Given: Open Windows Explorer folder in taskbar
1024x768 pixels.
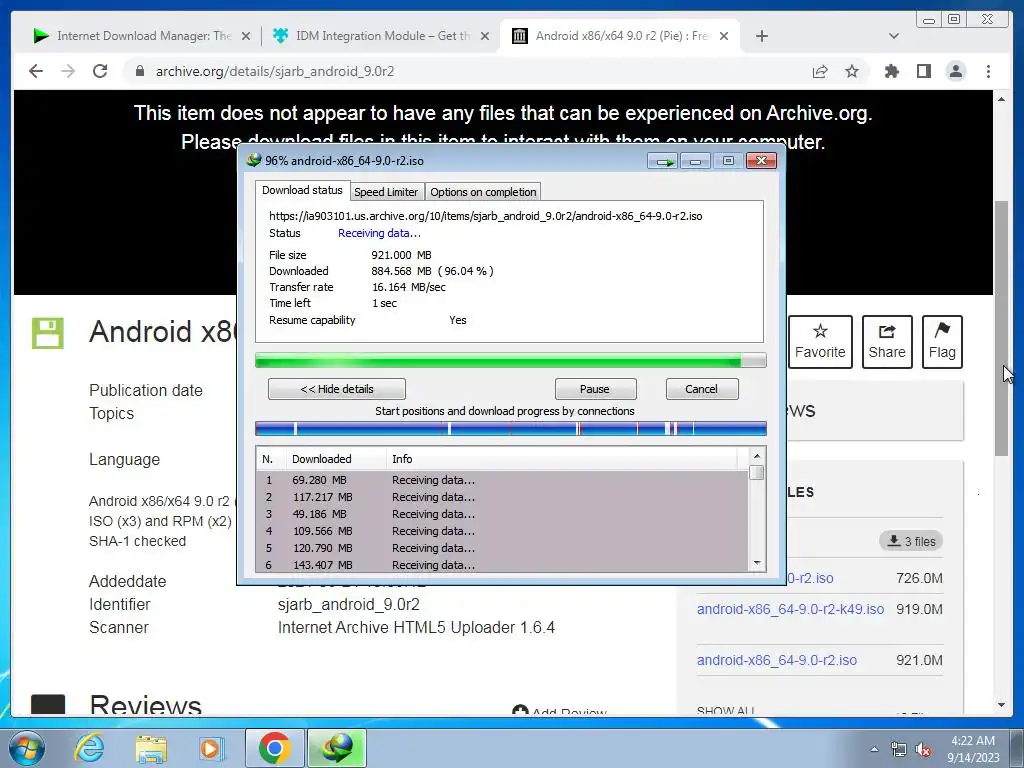Looking at the screenshot, I should coord(151,748).
